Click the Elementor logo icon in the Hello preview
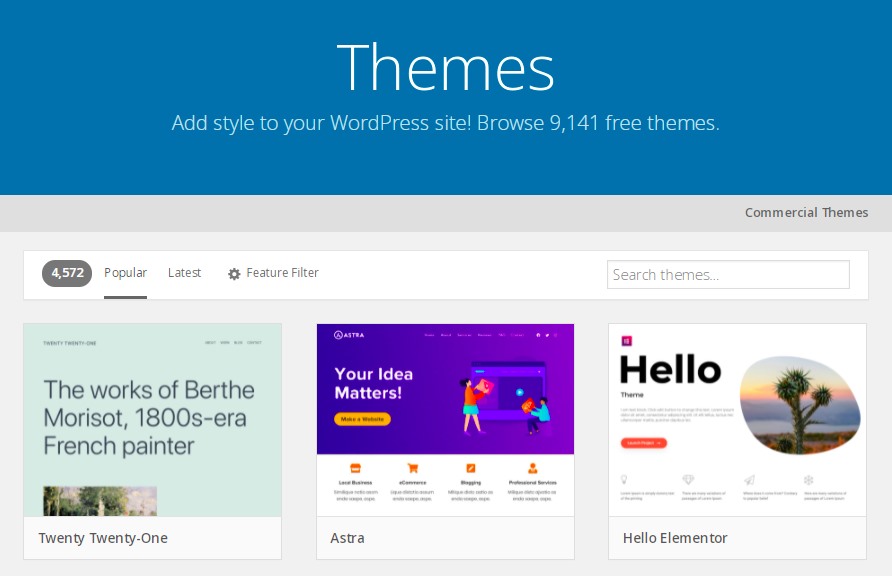The width and height of the screenshot is (892, 576). 626,341
